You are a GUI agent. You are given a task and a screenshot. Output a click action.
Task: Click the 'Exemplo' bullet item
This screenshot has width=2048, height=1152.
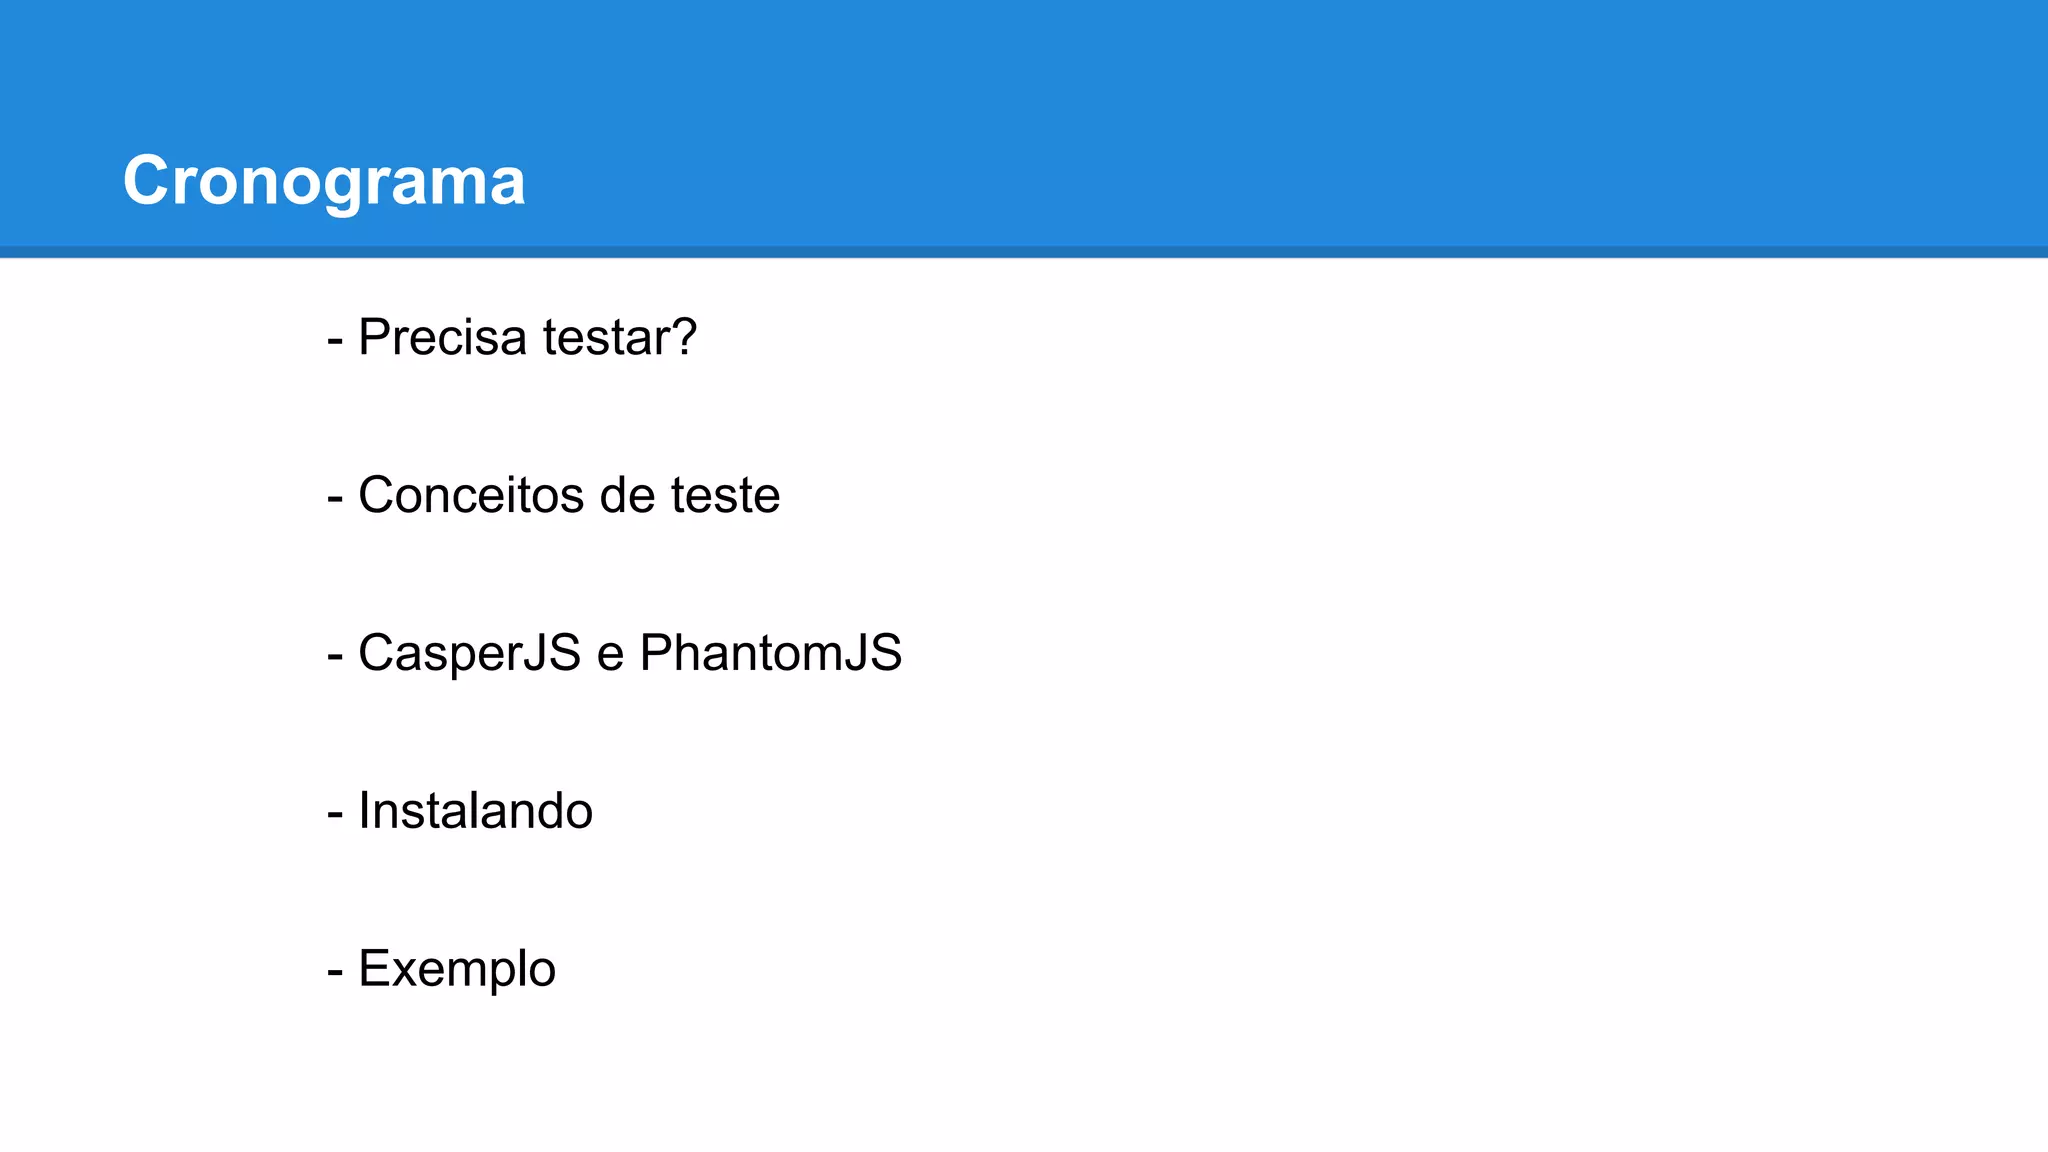point(441,969)
